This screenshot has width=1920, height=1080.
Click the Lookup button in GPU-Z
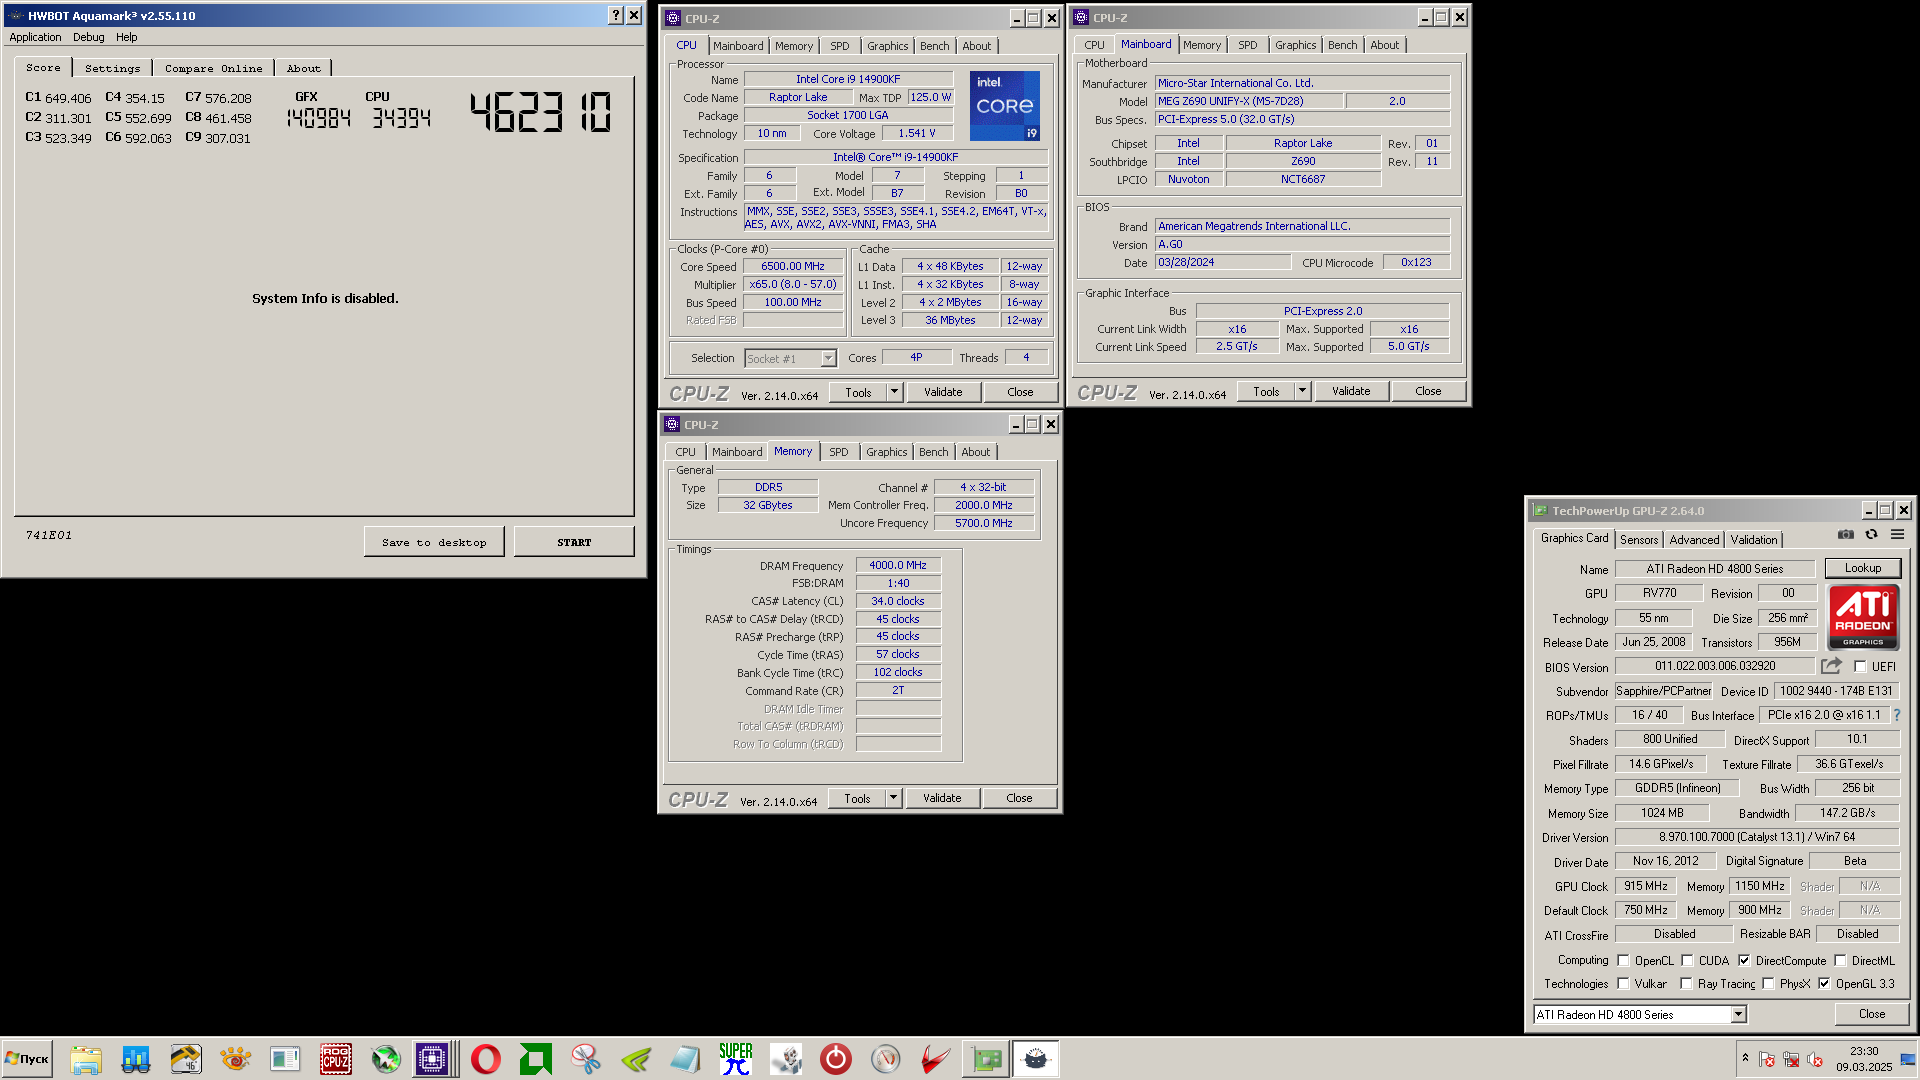coord(1862,568)
